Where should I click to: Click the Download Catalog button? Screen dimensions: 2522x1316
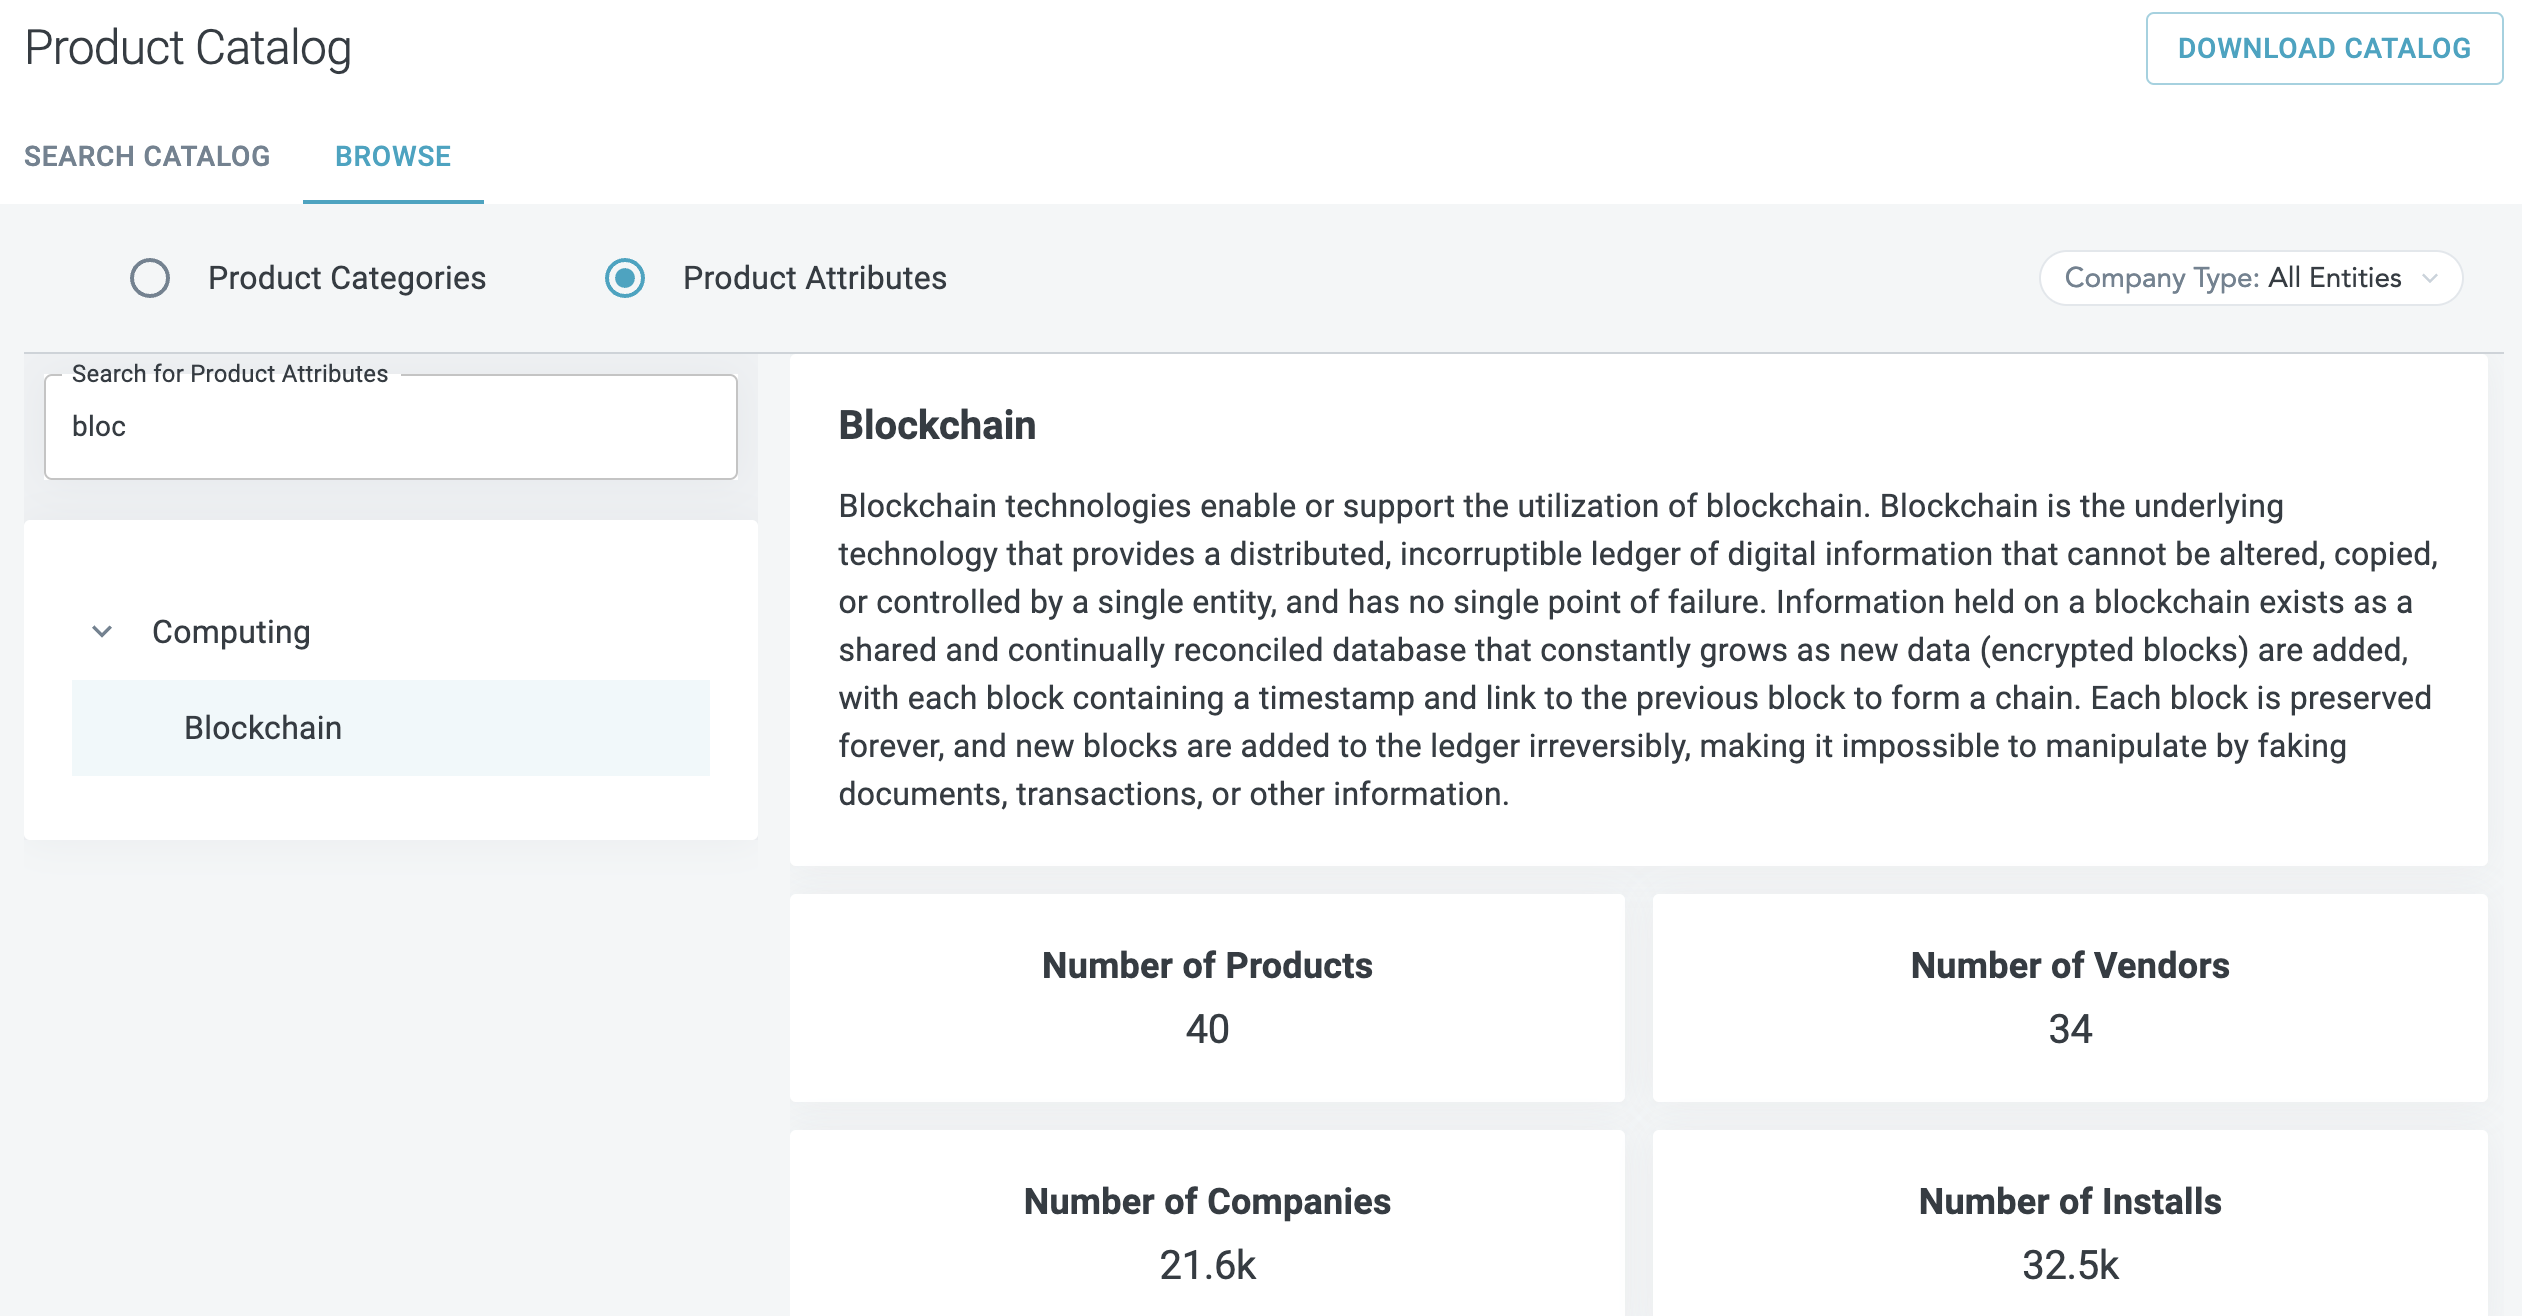2323,48
